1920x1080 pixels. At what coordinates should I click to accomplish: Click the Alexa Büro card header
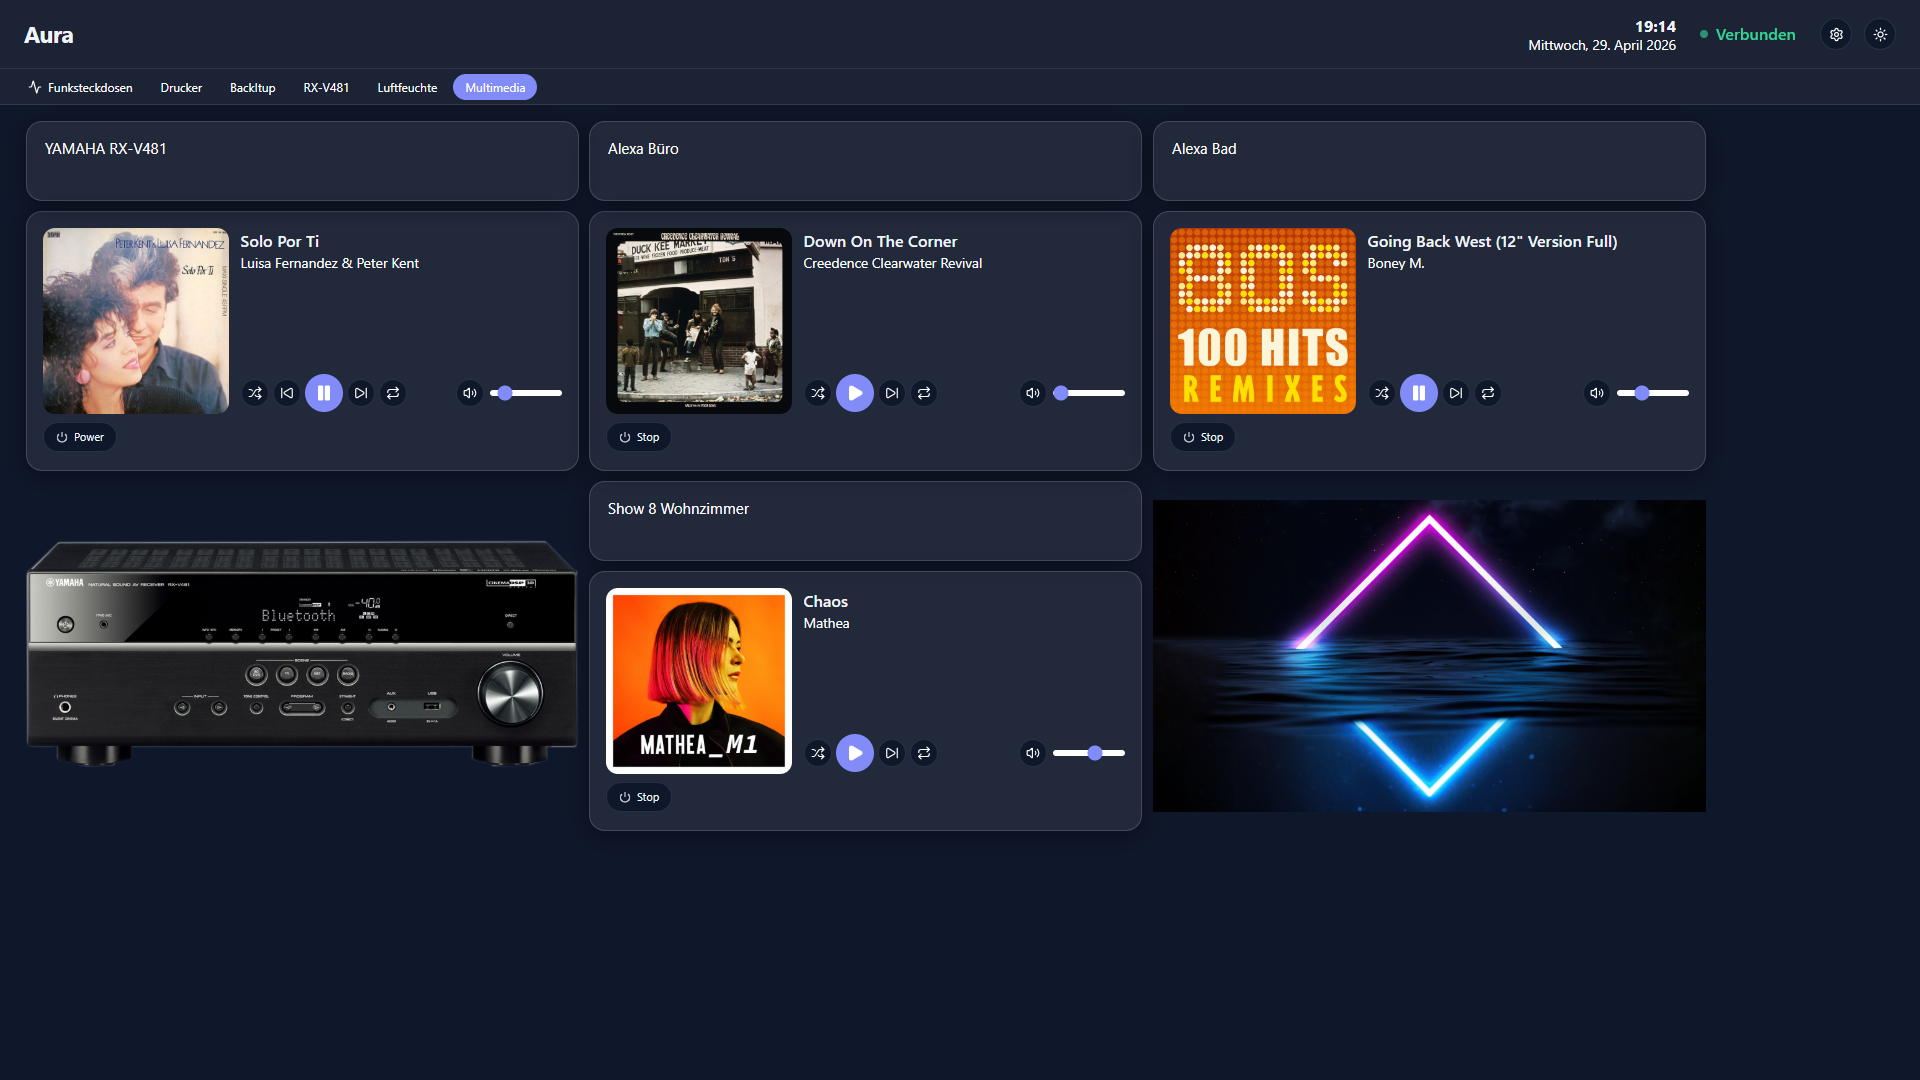tap(865, 161)
